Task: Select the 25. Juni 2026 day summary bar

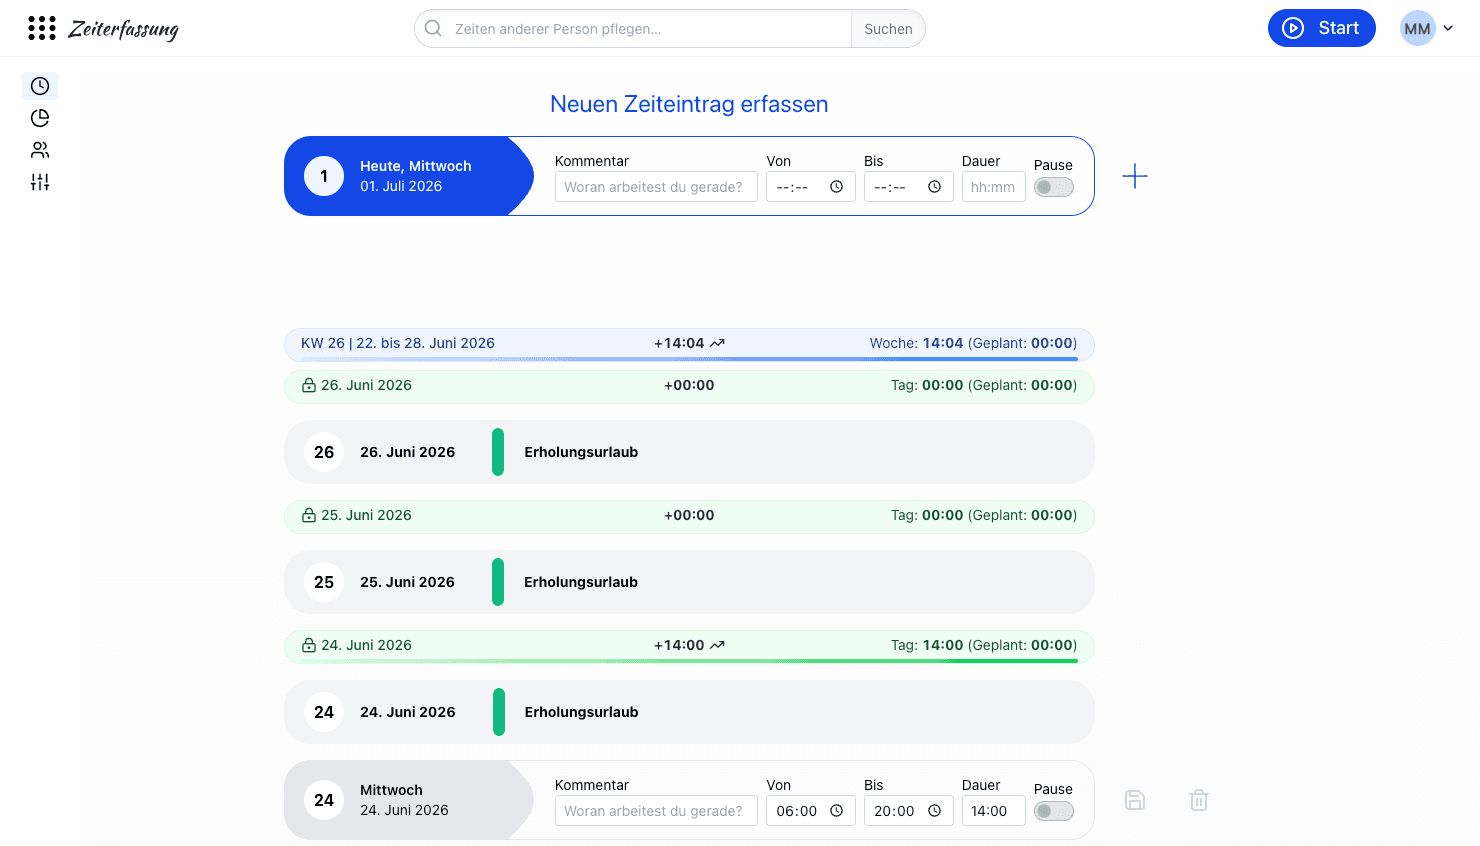Action: pos(689,516)
